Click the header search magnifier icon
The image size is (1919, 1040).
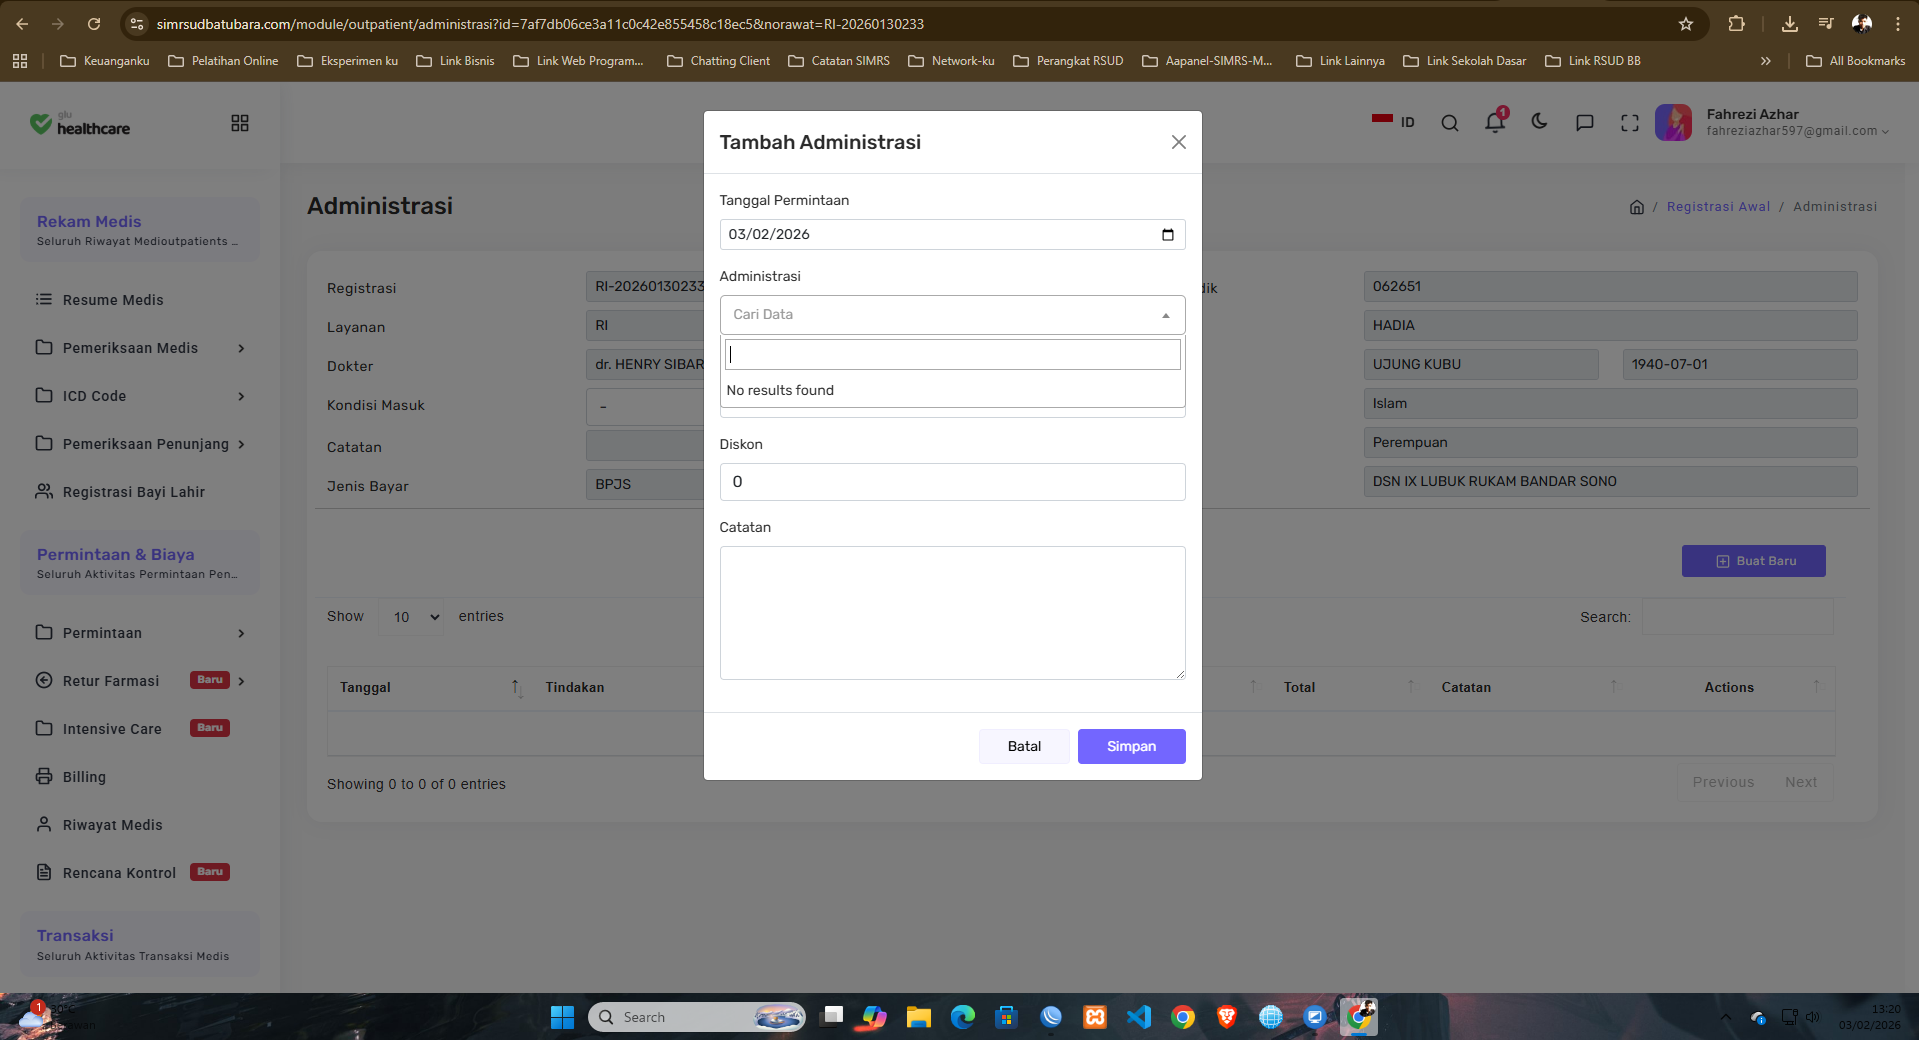click(1449, 123)
